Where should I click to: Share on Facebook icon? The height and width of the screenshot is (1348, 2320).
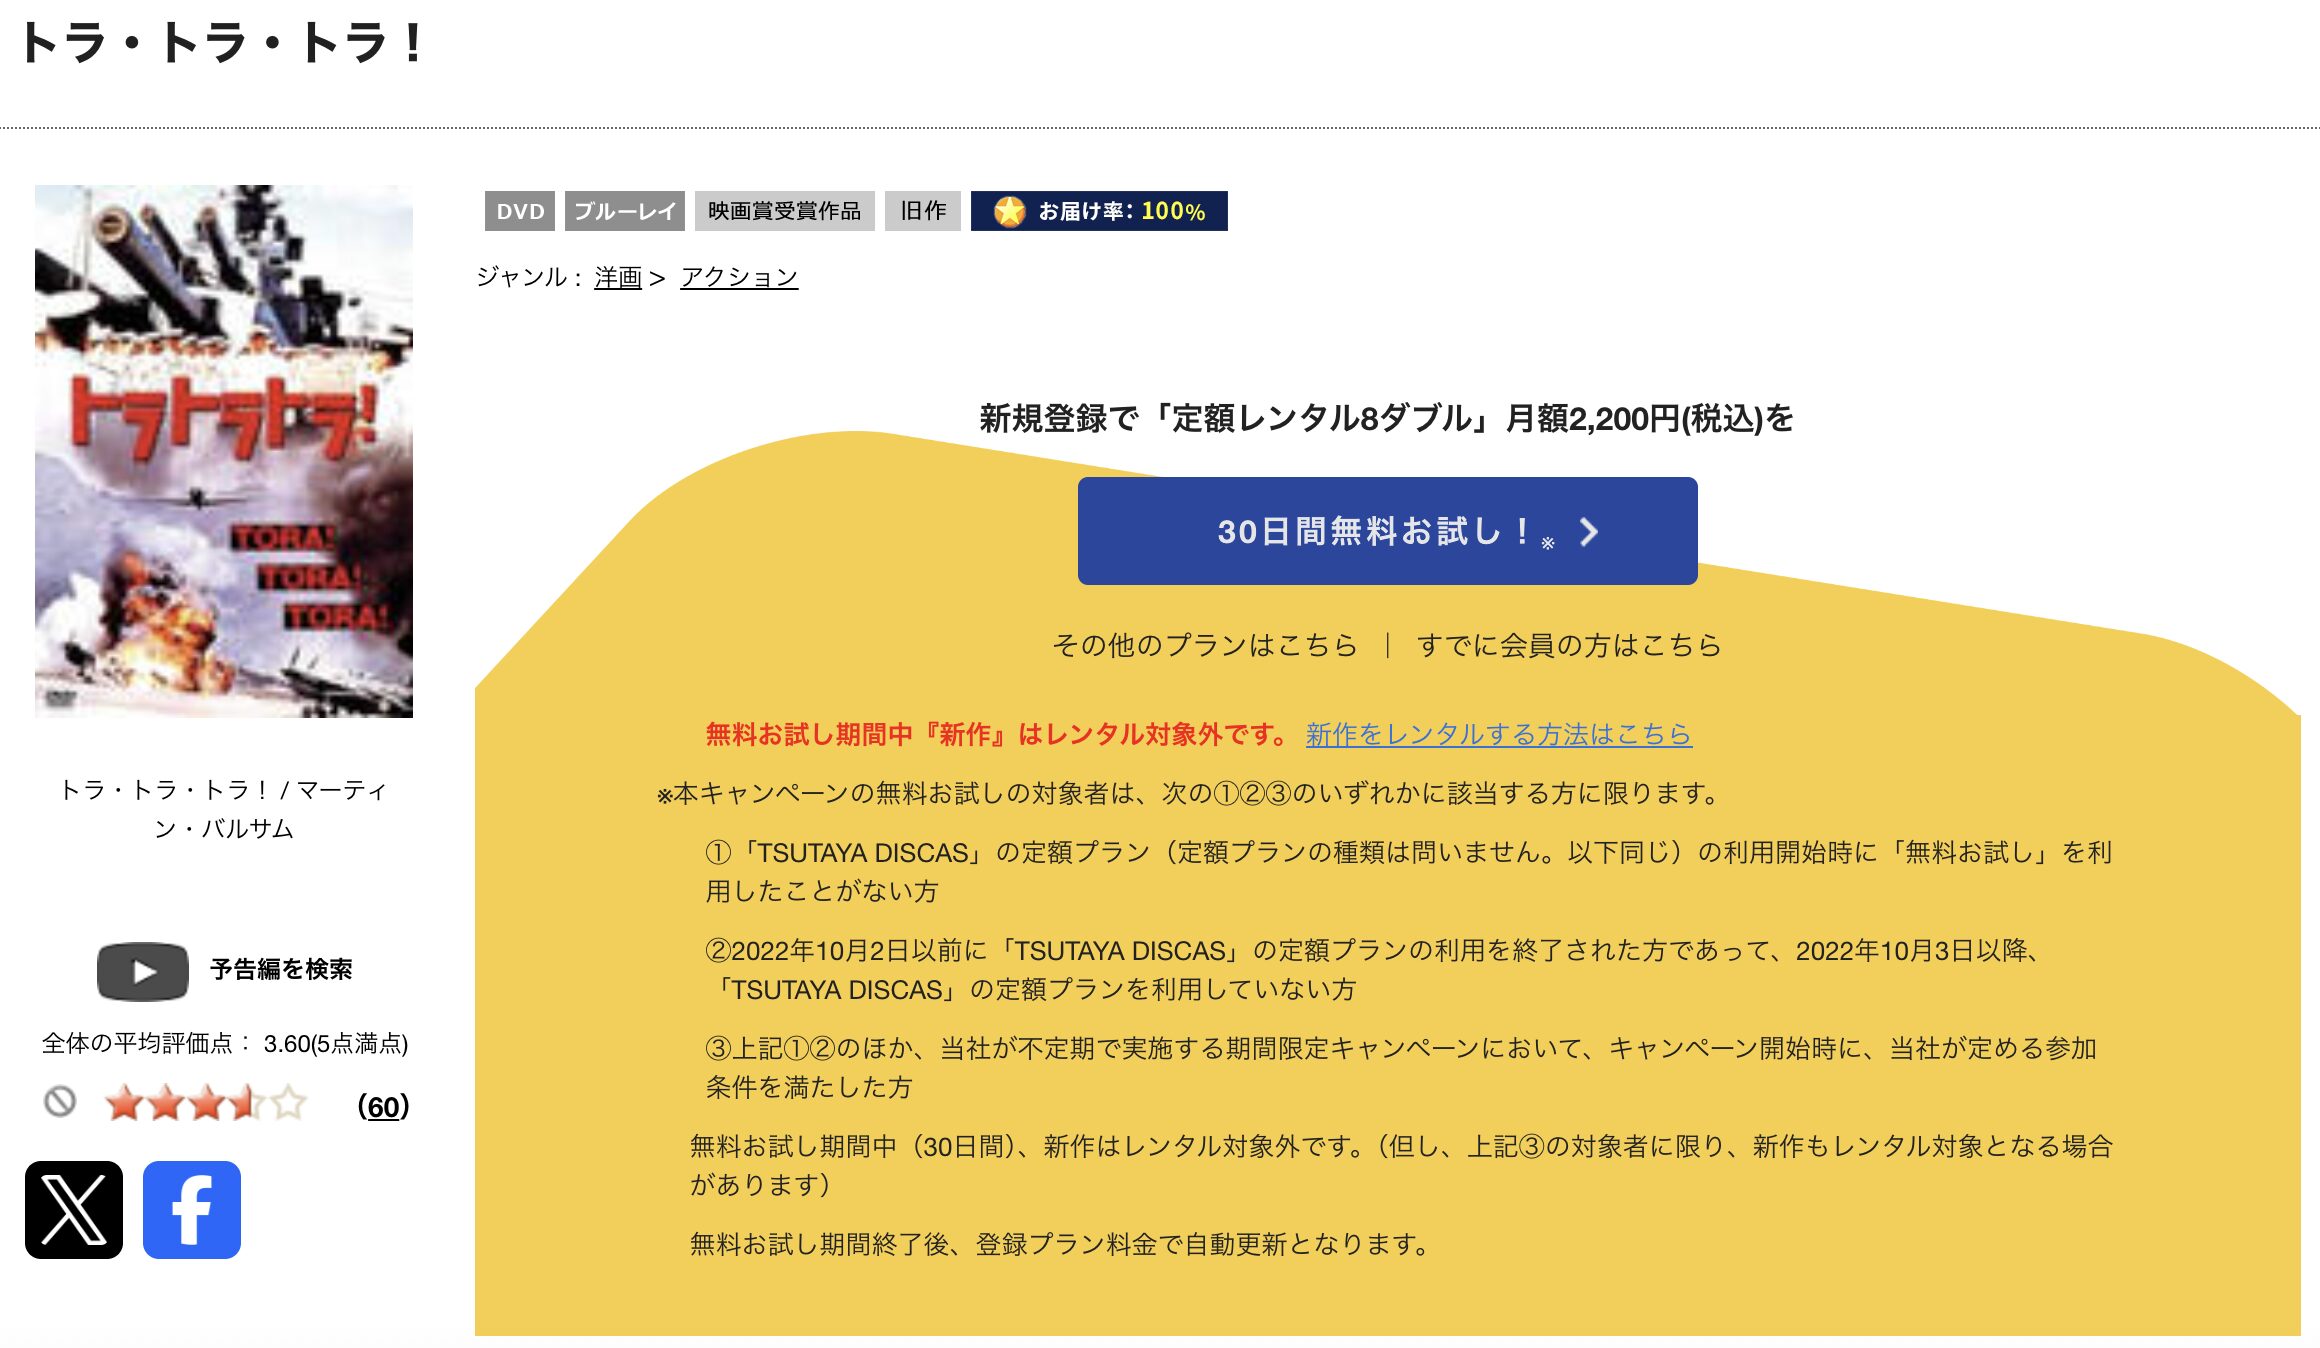tap(192, 1210)
